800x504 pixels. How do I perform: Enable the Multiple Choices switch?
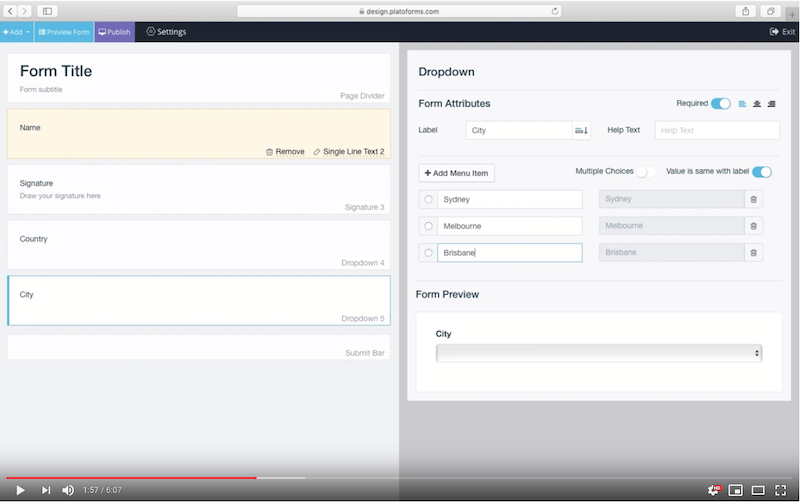(647, 172)
